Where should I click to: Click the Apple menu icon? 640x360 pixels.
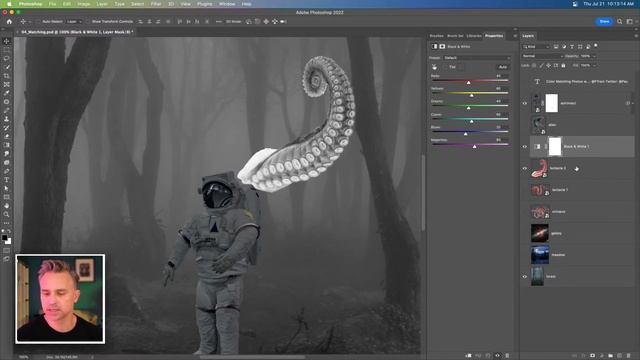tap(9, 4)
